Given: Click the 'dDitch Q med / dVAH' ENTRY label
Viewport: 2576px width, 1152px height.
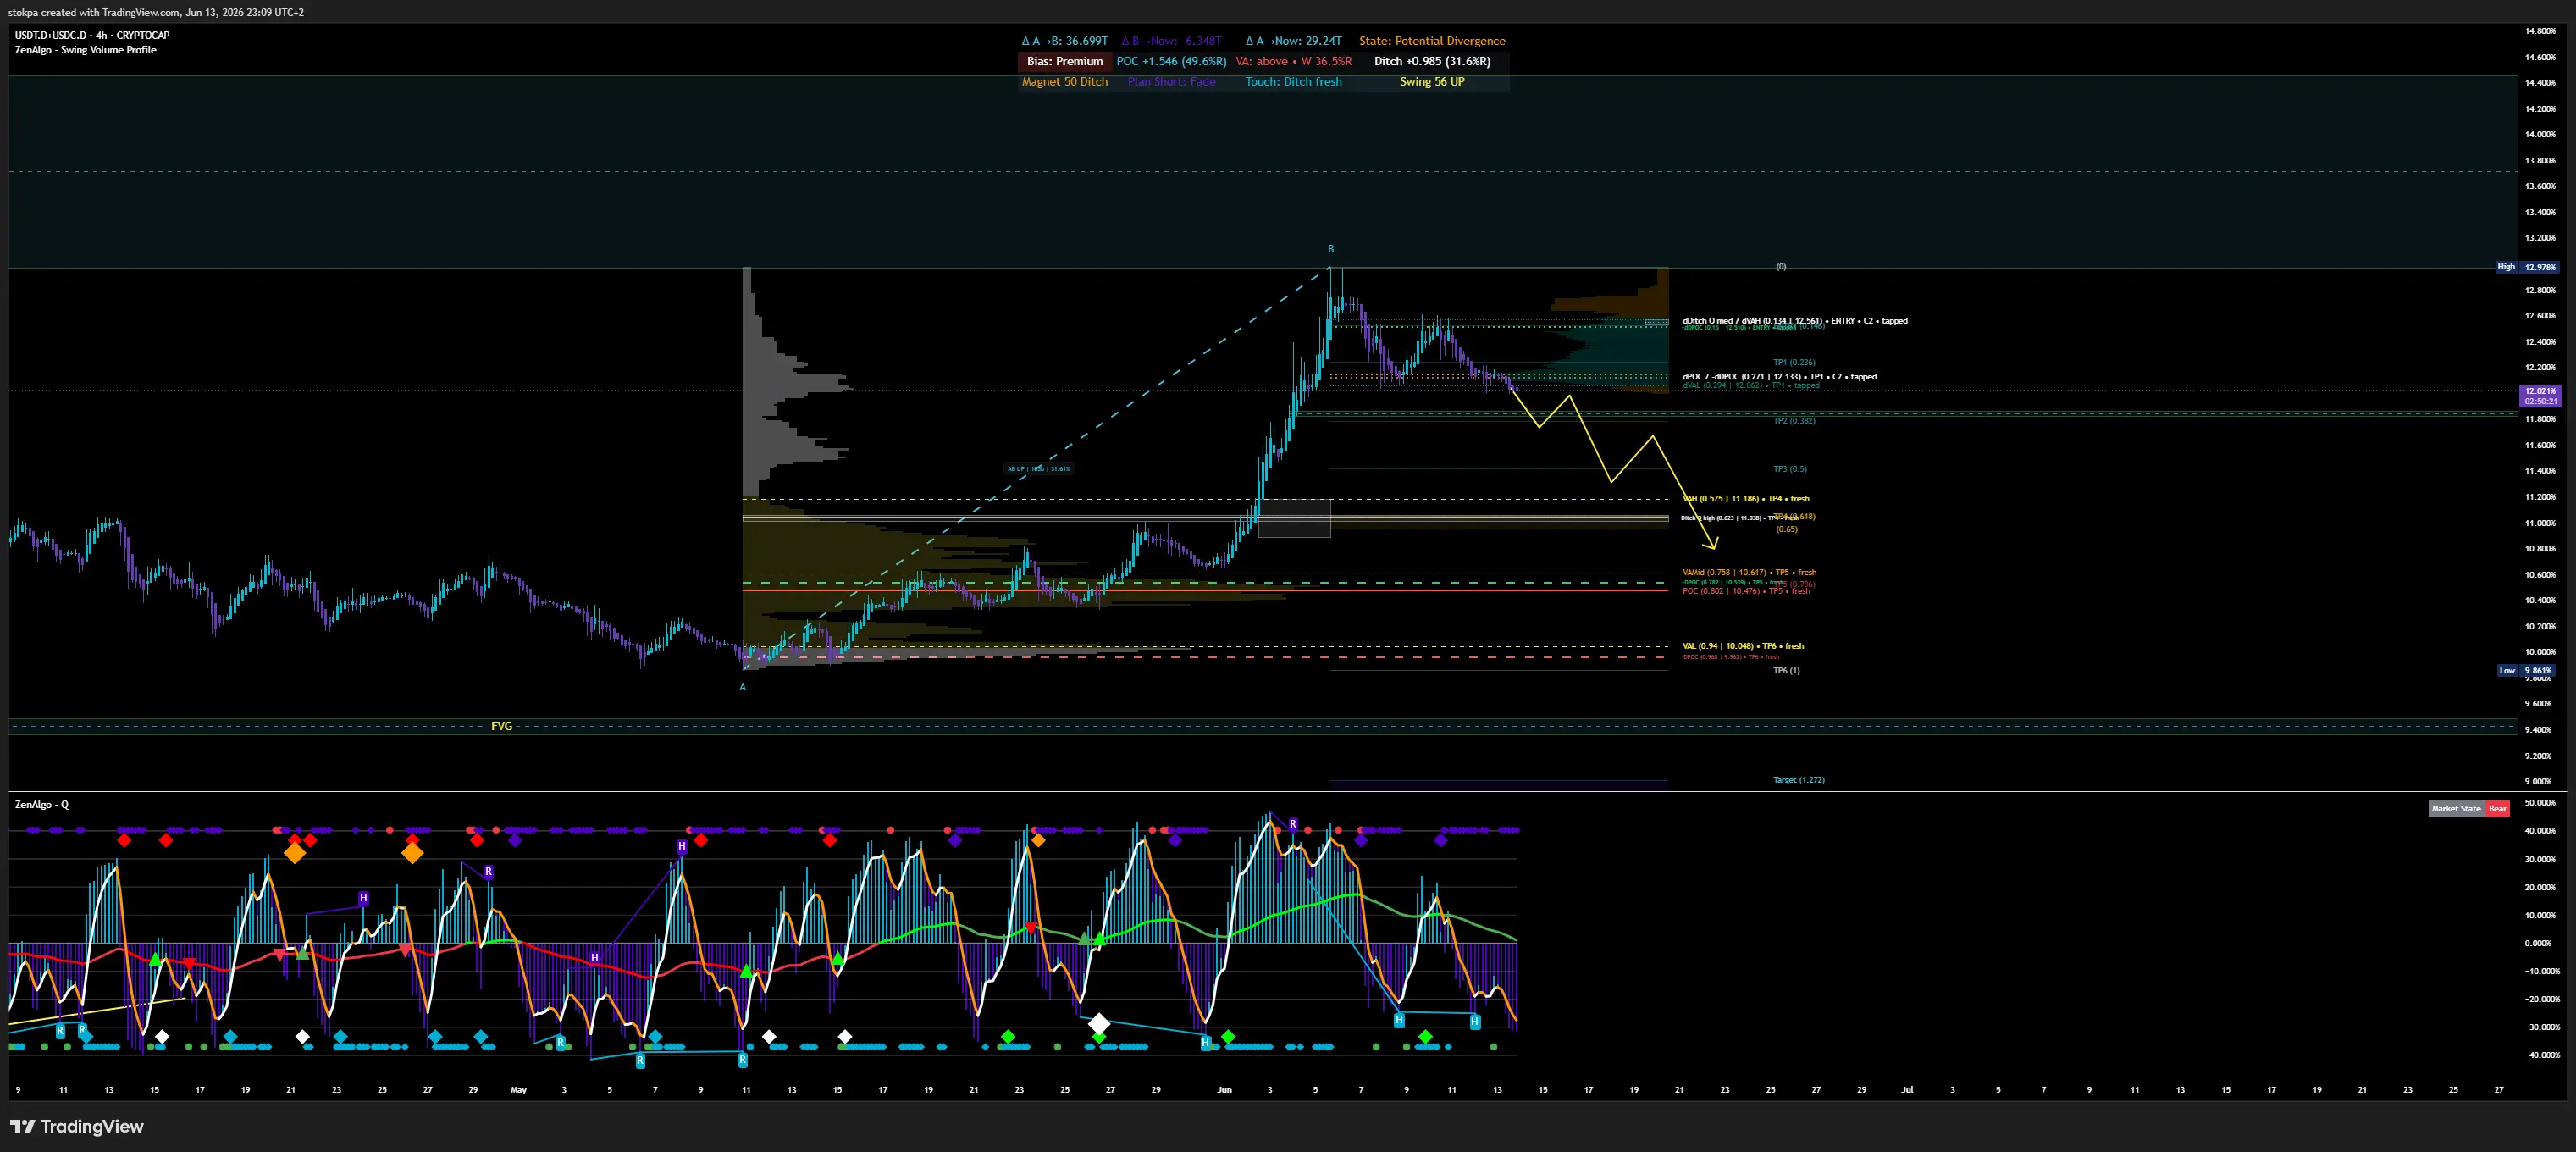Looking at the screenshot, I should tap(1794, 321).
